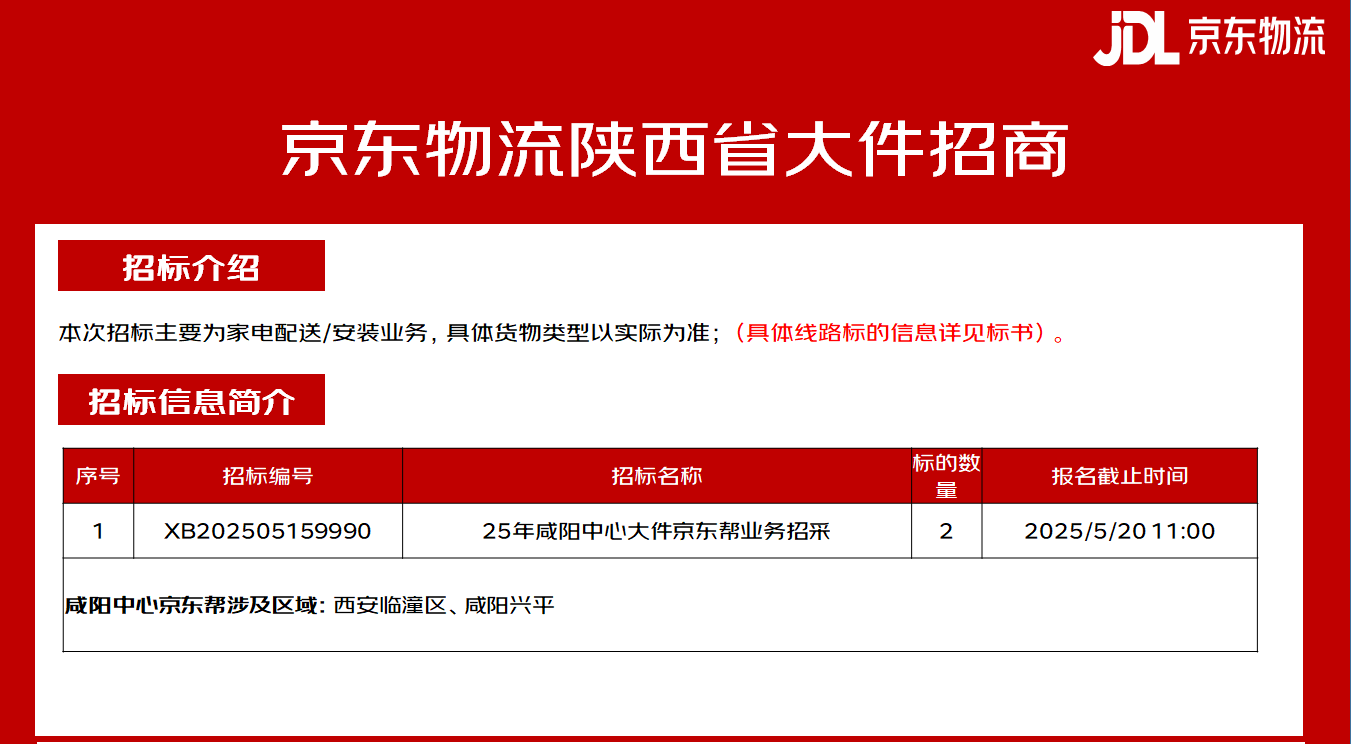Click the 序号 column header
Image resolution: width=1352 pixels, height=744 pixels.
coord(98,476)
